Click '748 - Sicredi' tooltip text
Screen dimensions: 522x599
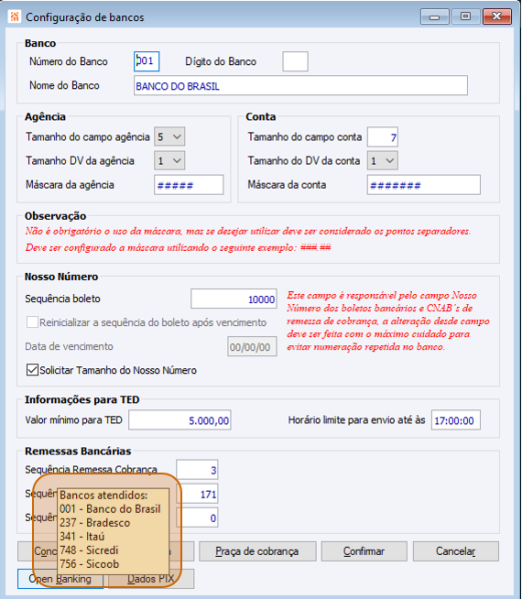tap(89, 550)
